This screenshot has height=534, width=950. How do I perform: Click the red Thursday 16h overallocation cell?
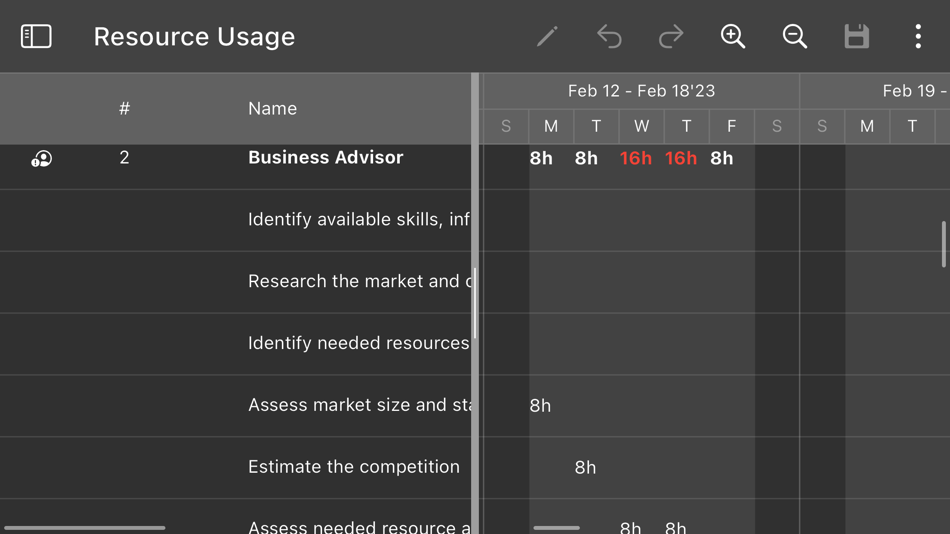(680, 158)
